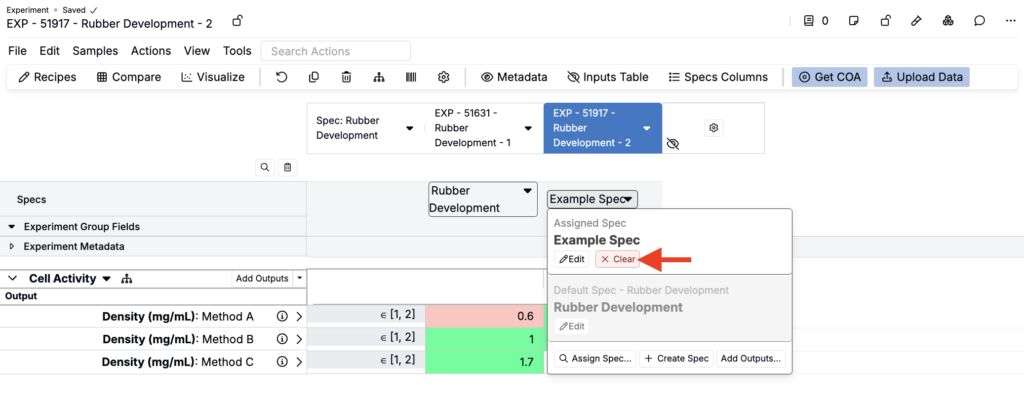Click the green Density Method B value cell
Image resolution: width=1024 pixels, height=404 pixels.
[485, 338]
